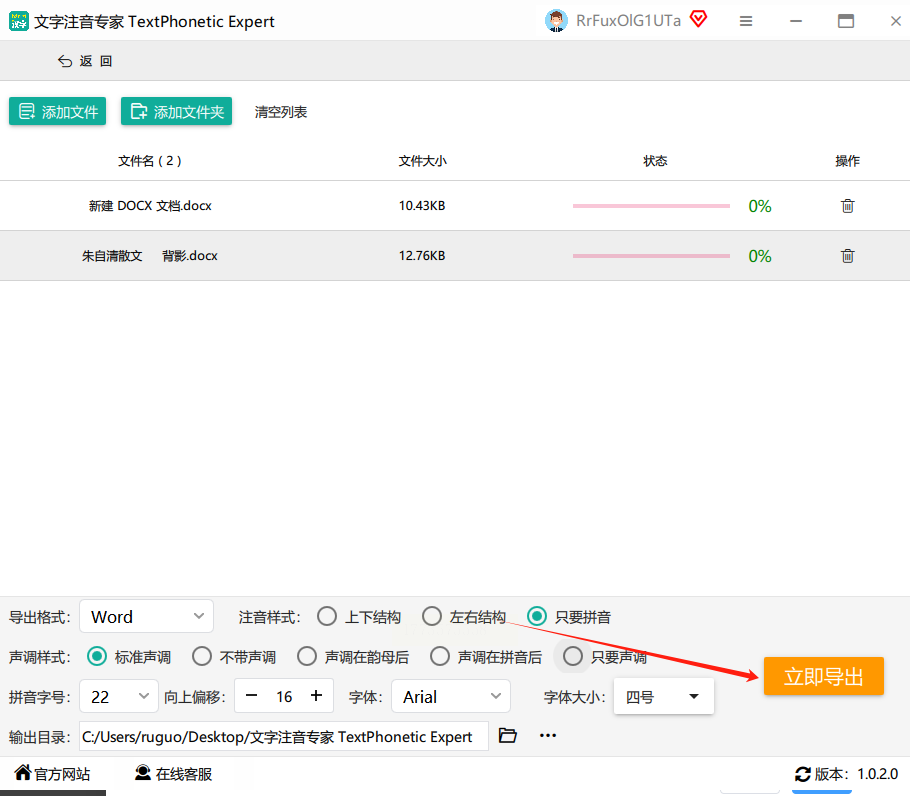Image resolution: width=910 pixels, height=796 pixels.
Task: Choose 声调在拼音后 tone style
Action: click(x=486, y=657)
